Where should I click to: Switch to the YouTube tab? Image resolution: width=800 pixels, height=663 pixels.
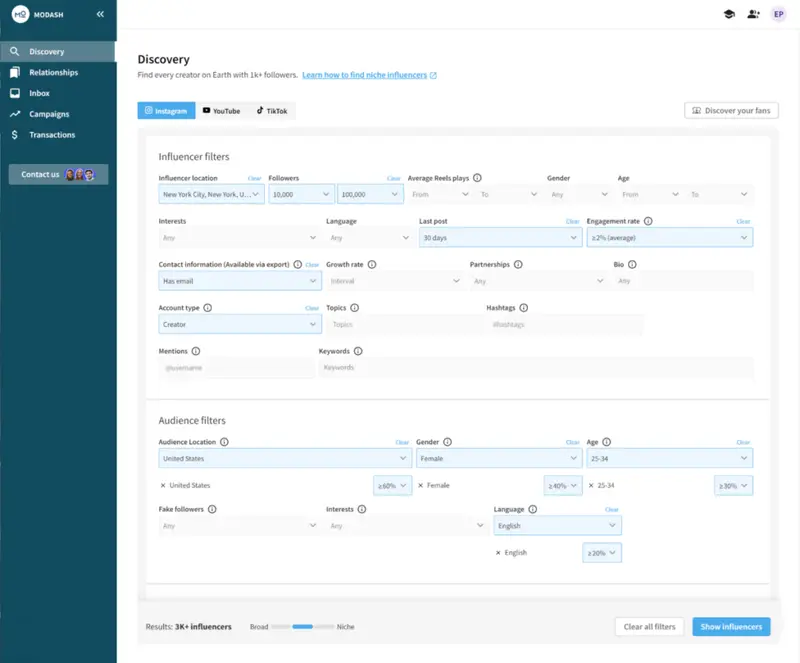click(221, 111)
